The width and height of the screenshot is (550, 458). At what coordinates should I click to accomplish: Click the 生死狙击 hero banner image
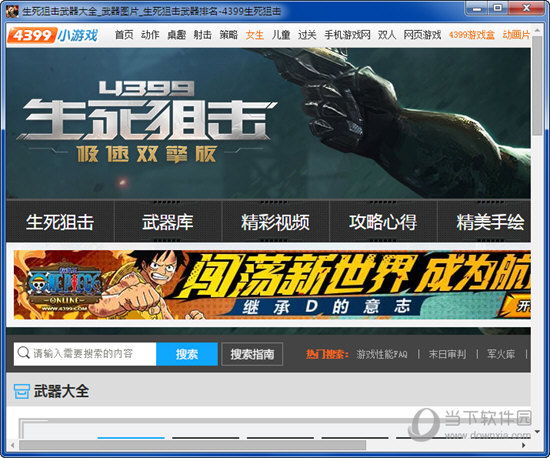(268, 123)
